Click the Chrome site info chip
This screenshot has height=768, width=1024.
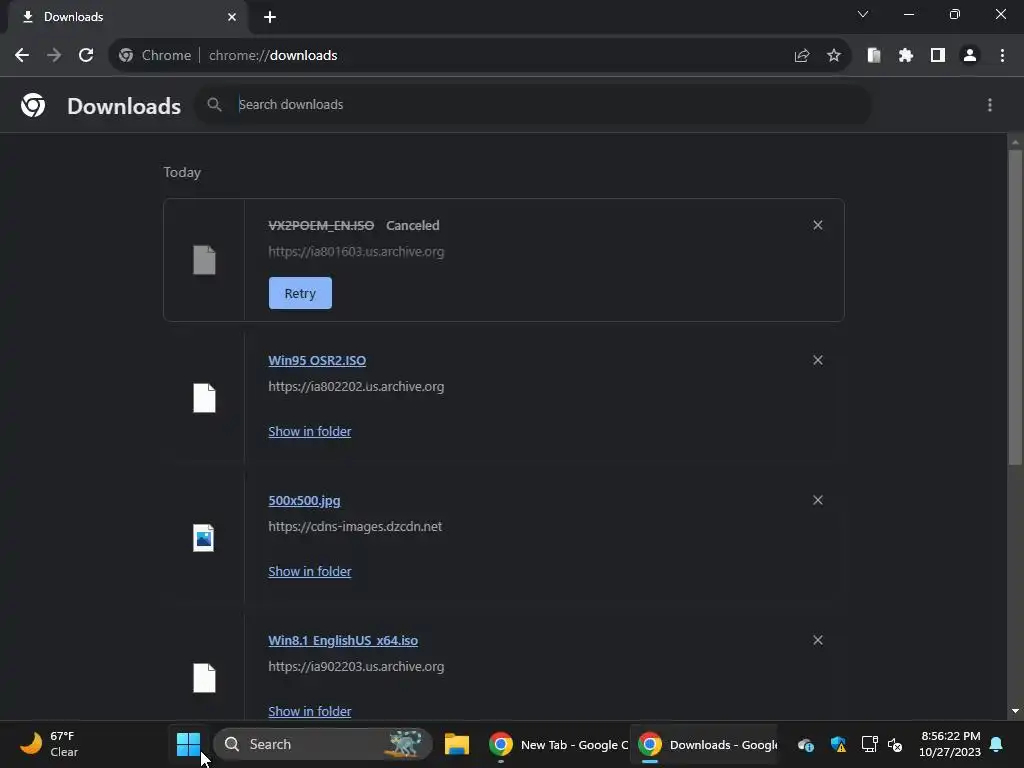click(x=155, y=56)
